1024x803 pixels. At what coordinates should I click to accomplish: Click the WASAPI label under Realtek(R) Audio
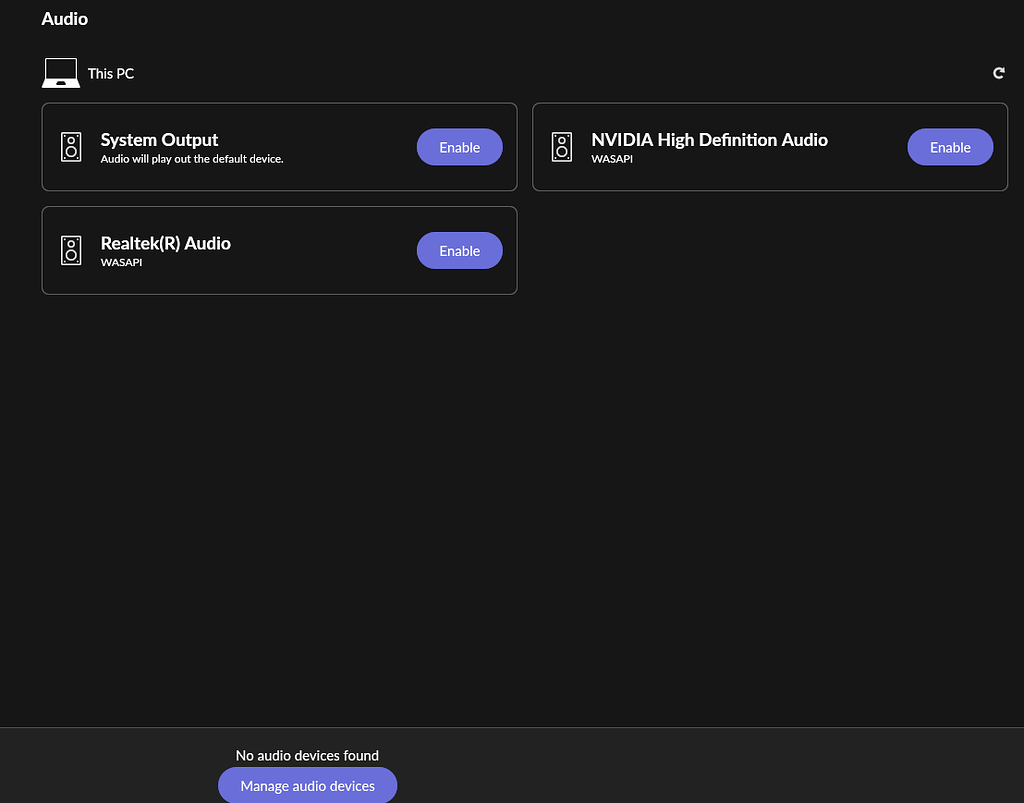(121, 262)
